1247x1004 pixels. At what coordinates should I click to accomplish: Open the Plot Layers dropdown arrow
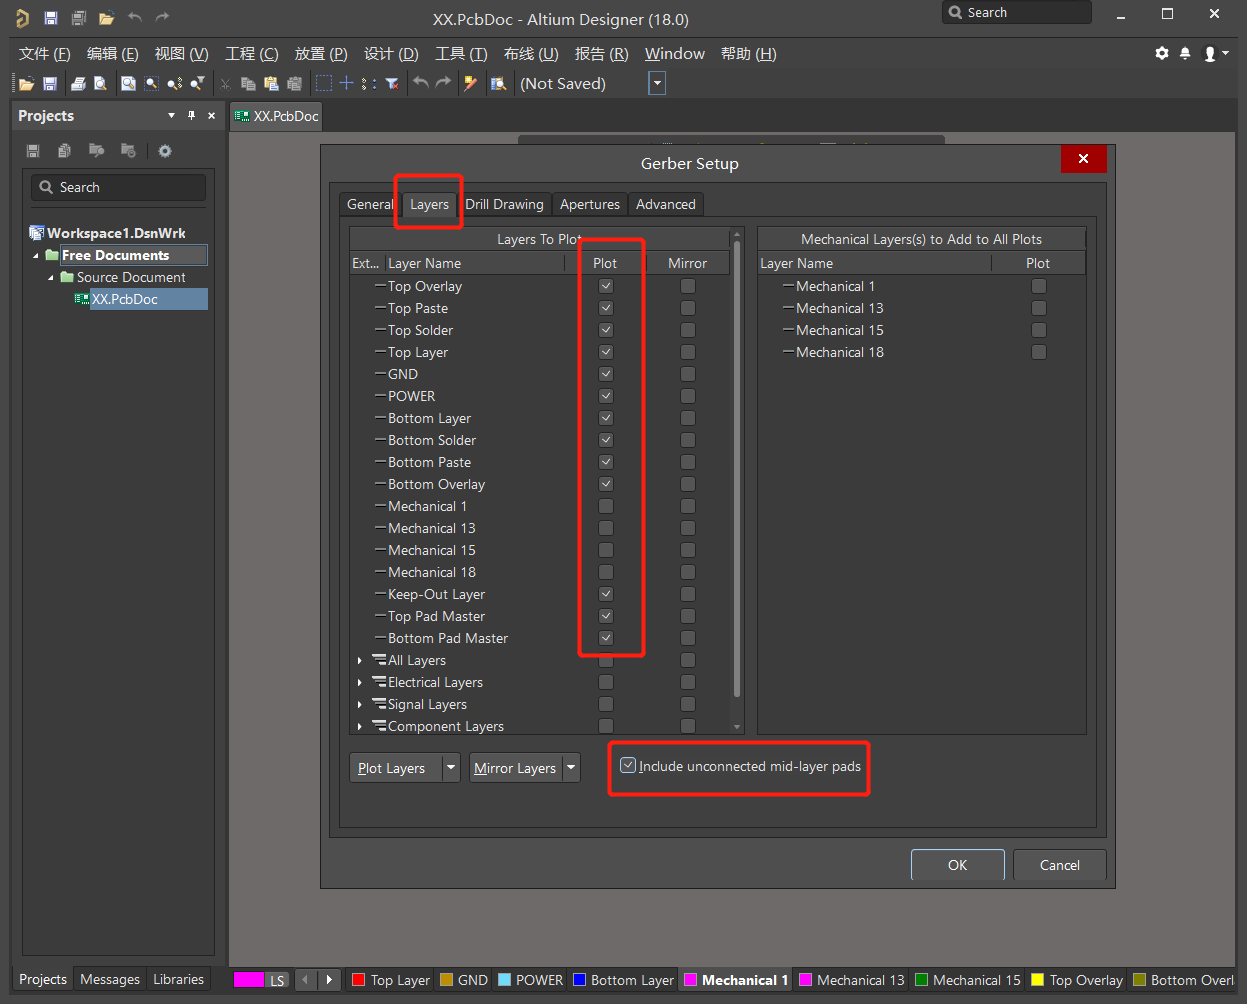[x=451, y=768]
